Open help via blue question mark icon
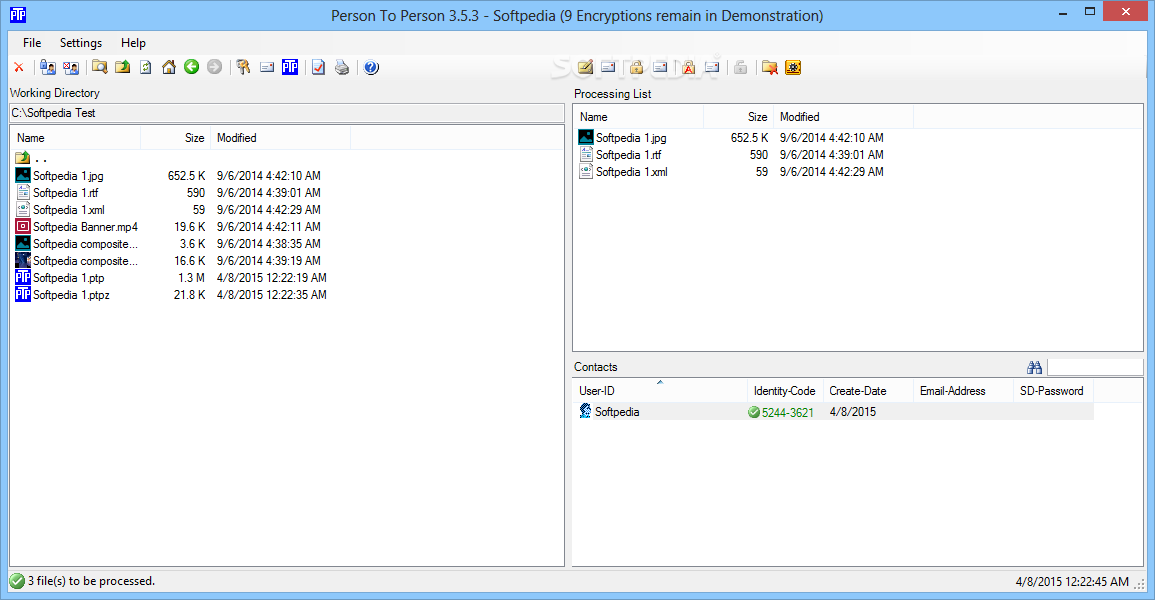The height and width of the screenshot is (600, 1155). 371,68
